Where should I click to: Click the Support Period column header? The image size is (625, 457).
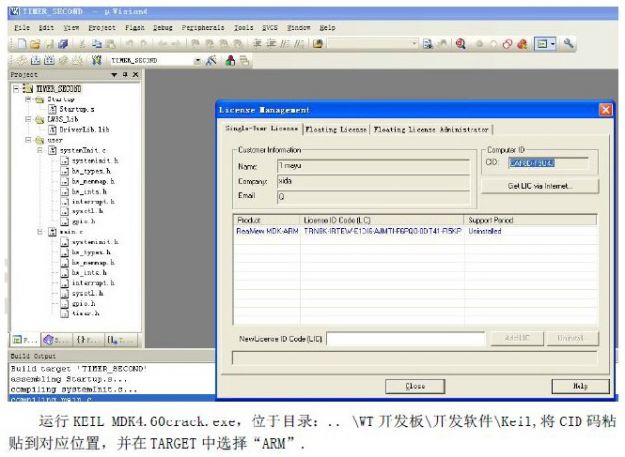(530, 220)
